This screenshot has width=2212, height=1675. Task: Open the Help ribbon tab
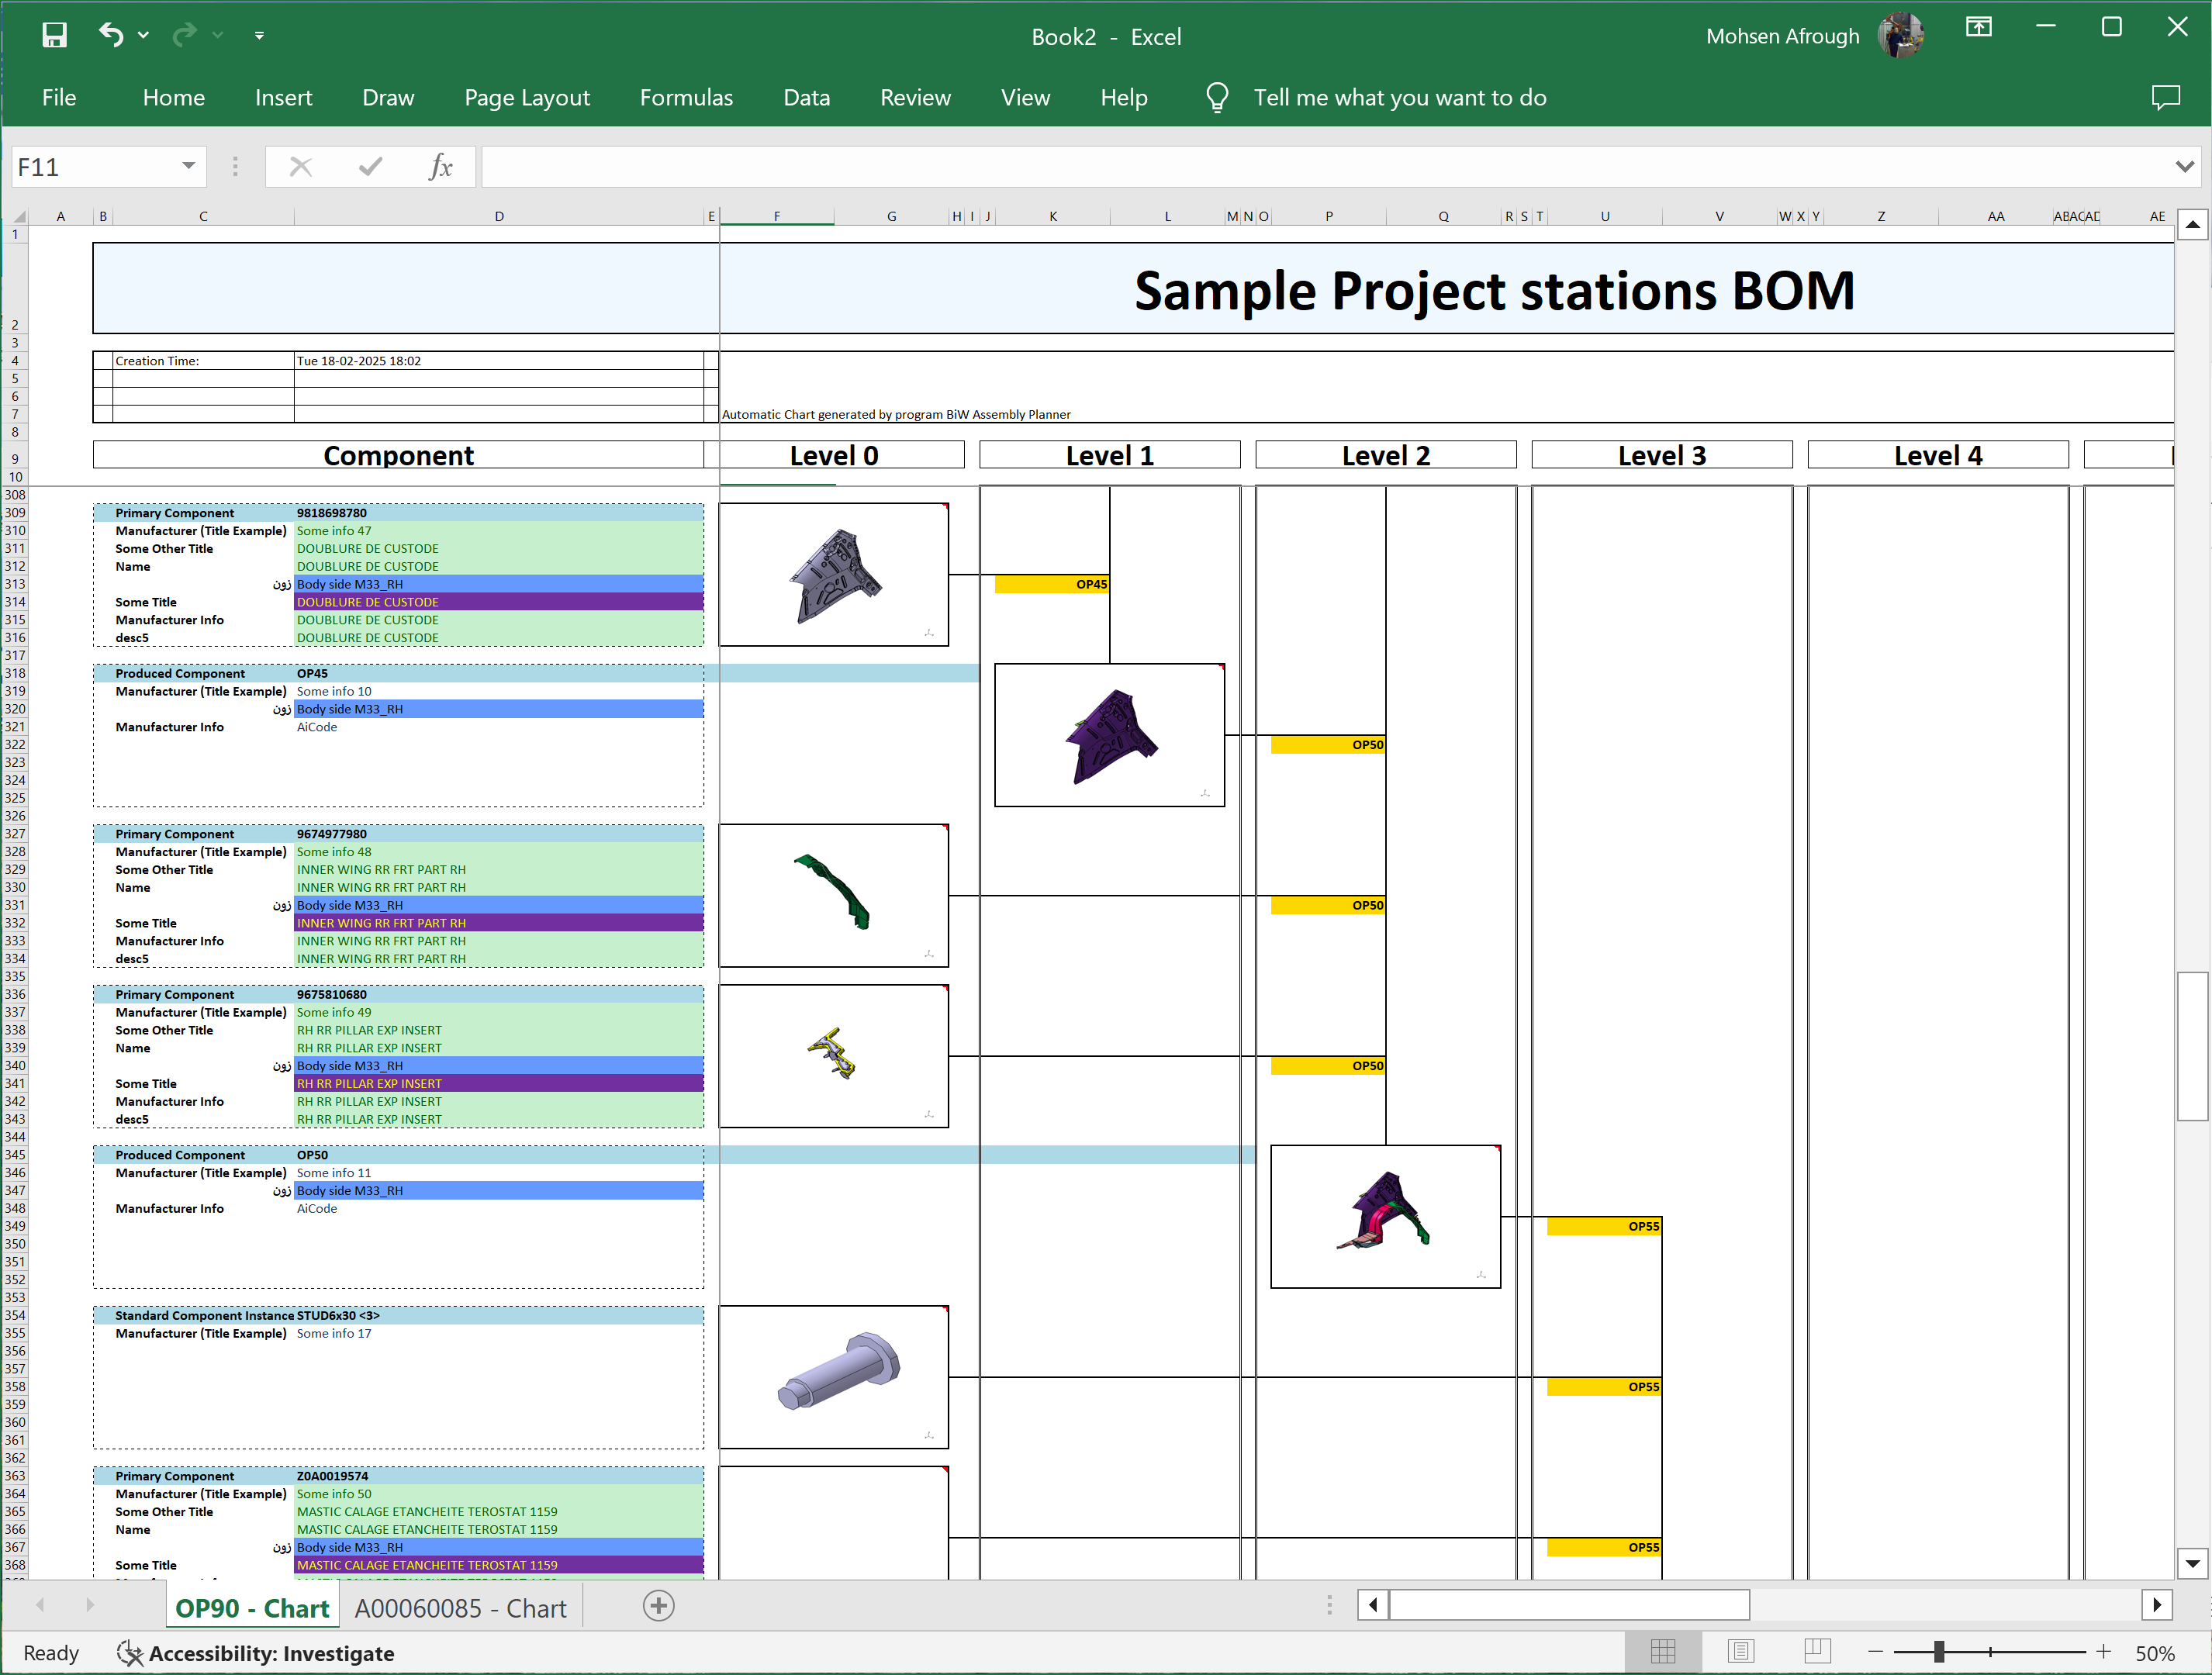tap(1124, 97)
